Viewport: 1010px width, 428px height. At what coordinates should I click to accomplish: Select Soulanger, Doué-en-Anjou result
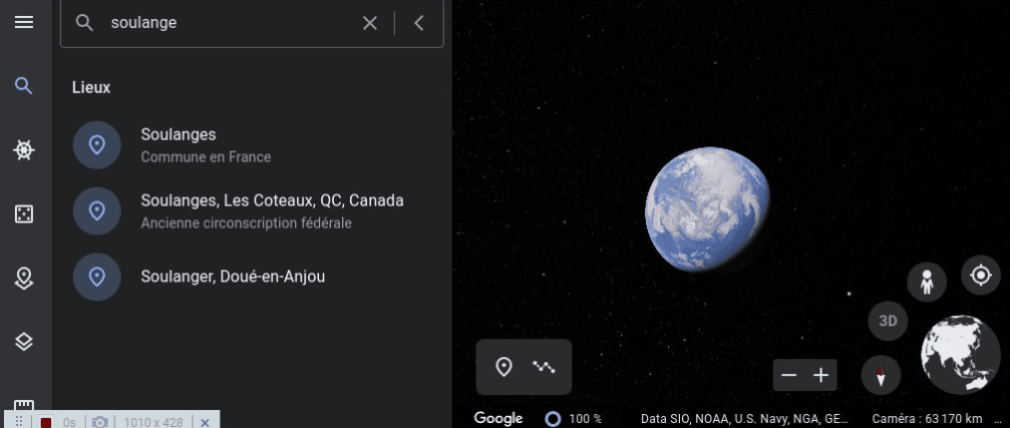252,277
